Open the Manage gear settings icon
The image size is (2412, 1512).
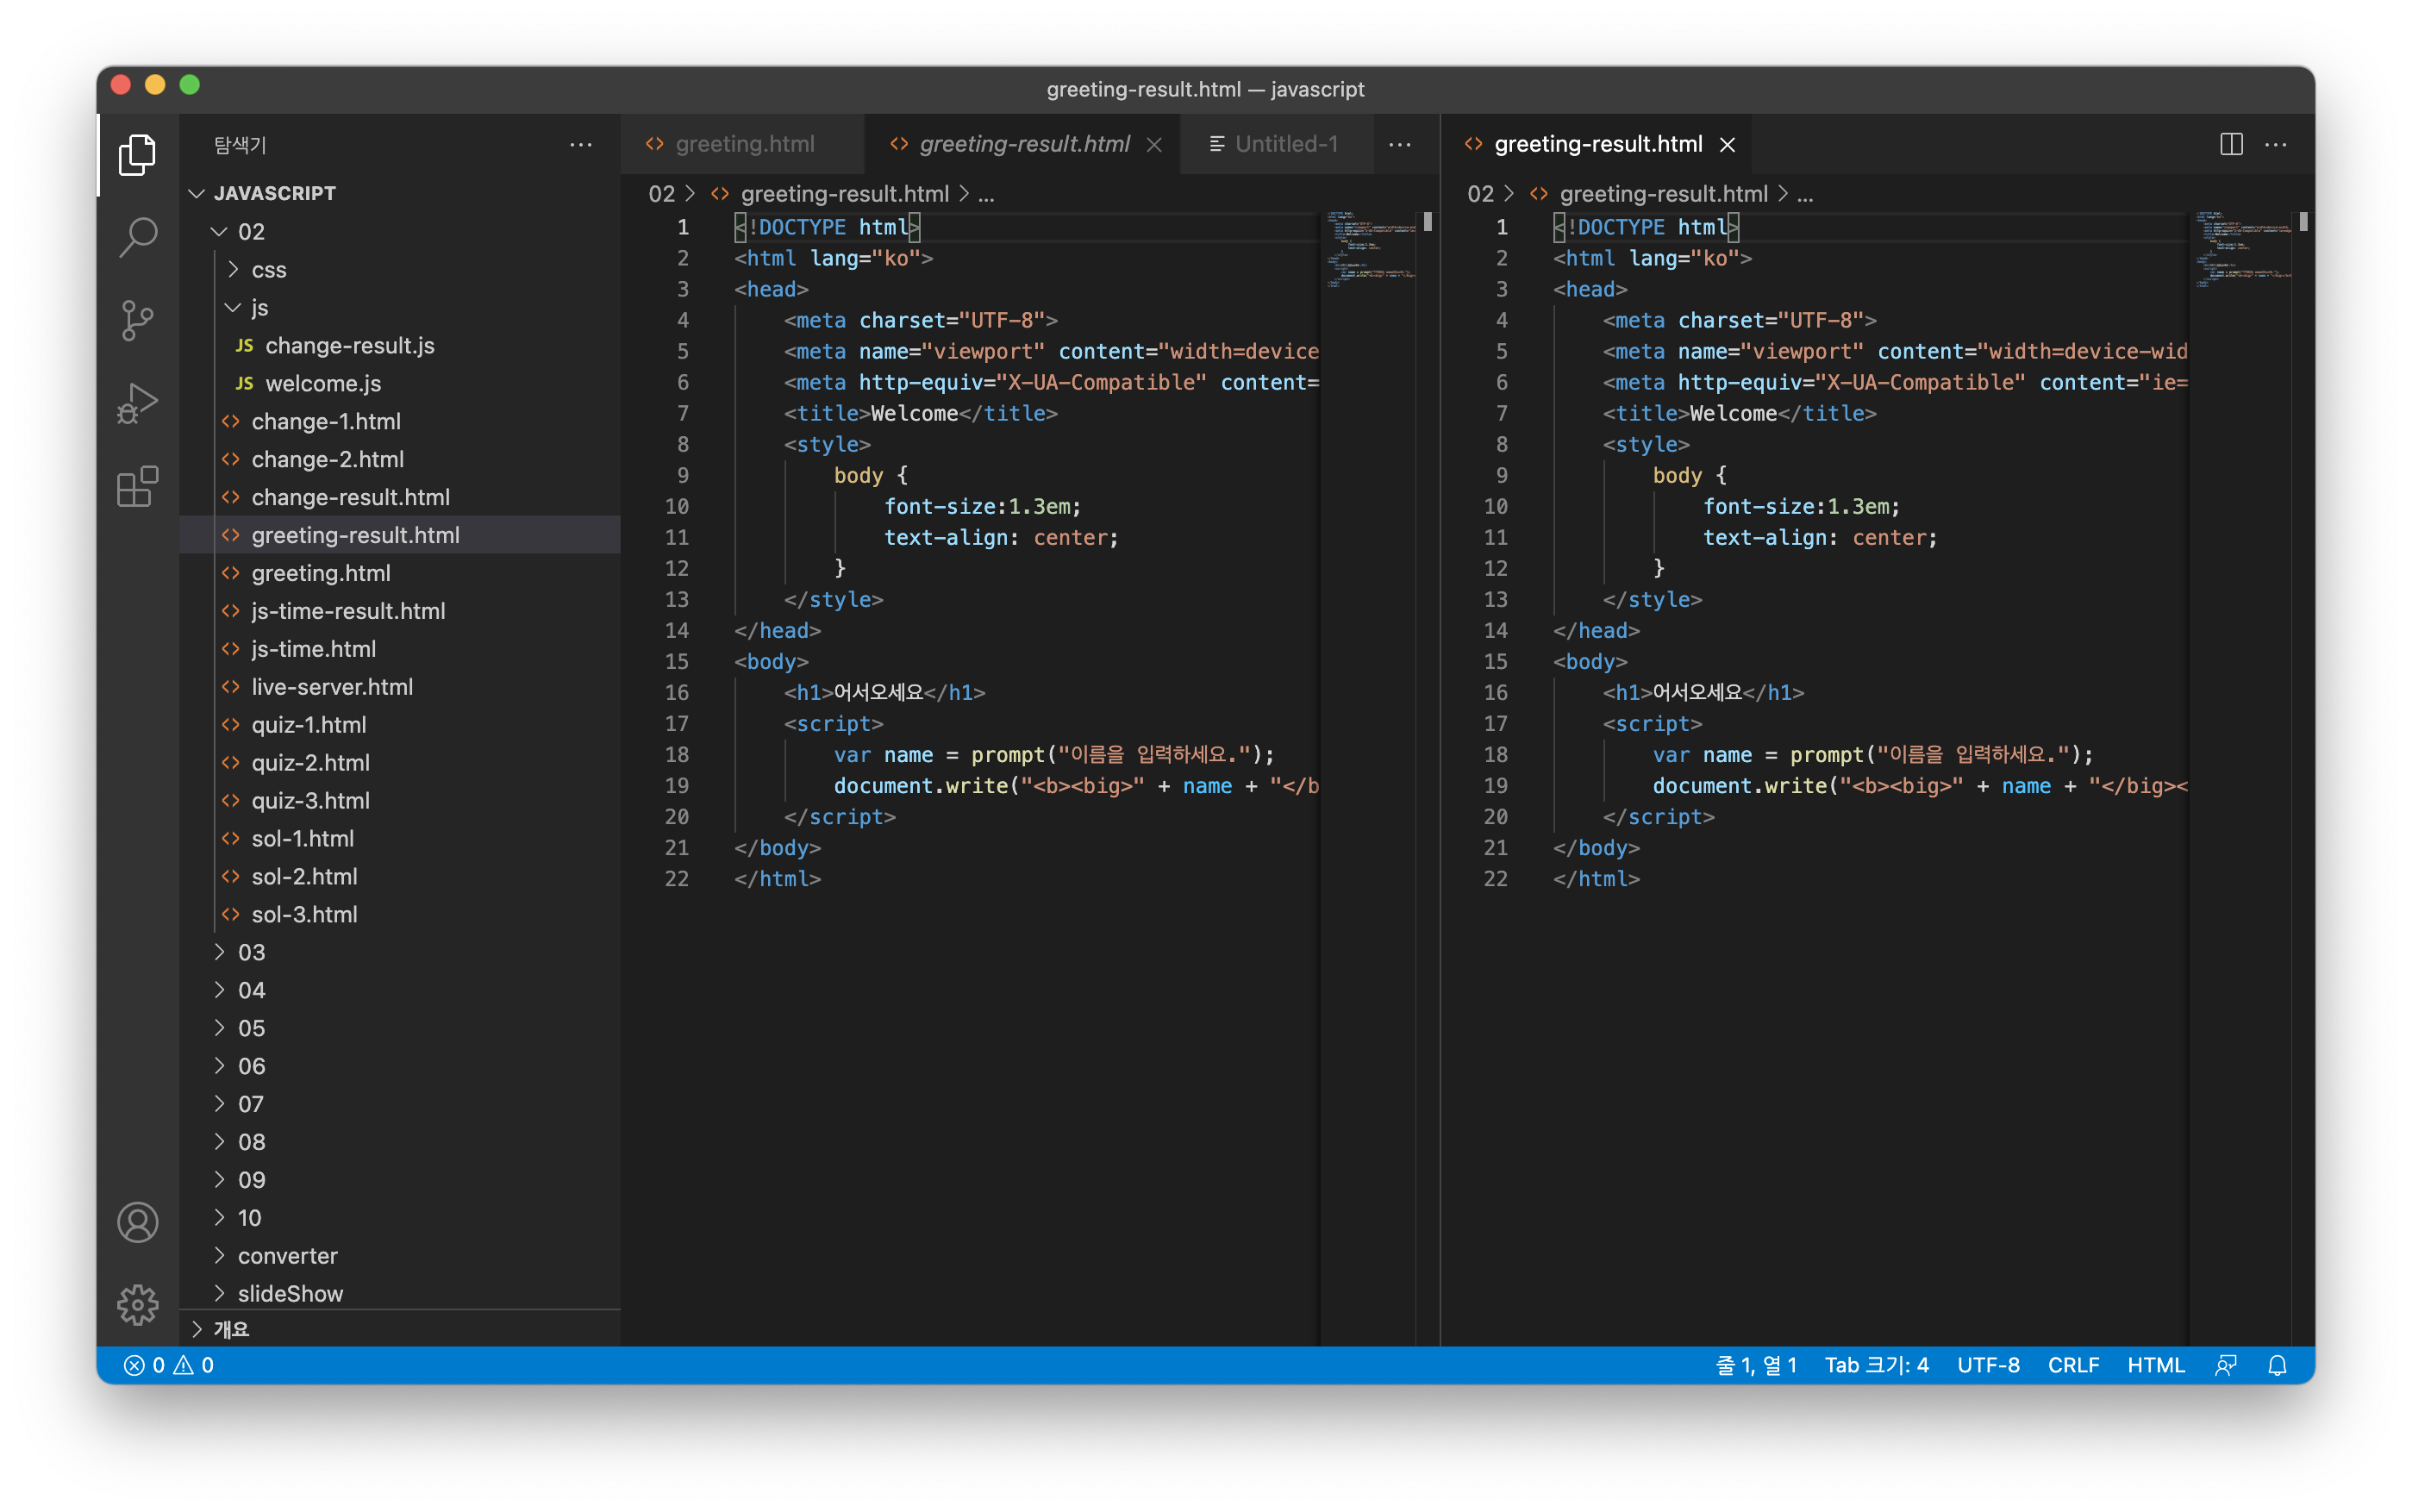point(138,1304)
